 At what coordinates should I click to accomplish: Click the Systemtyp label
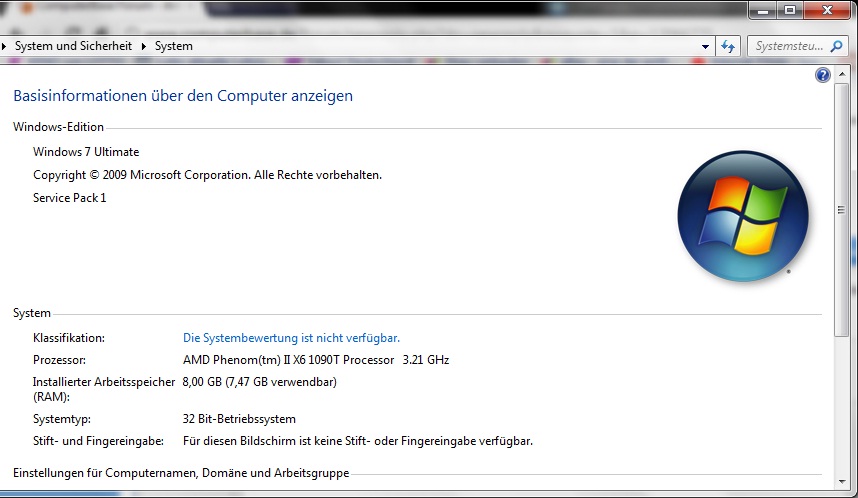pos(62,419)
